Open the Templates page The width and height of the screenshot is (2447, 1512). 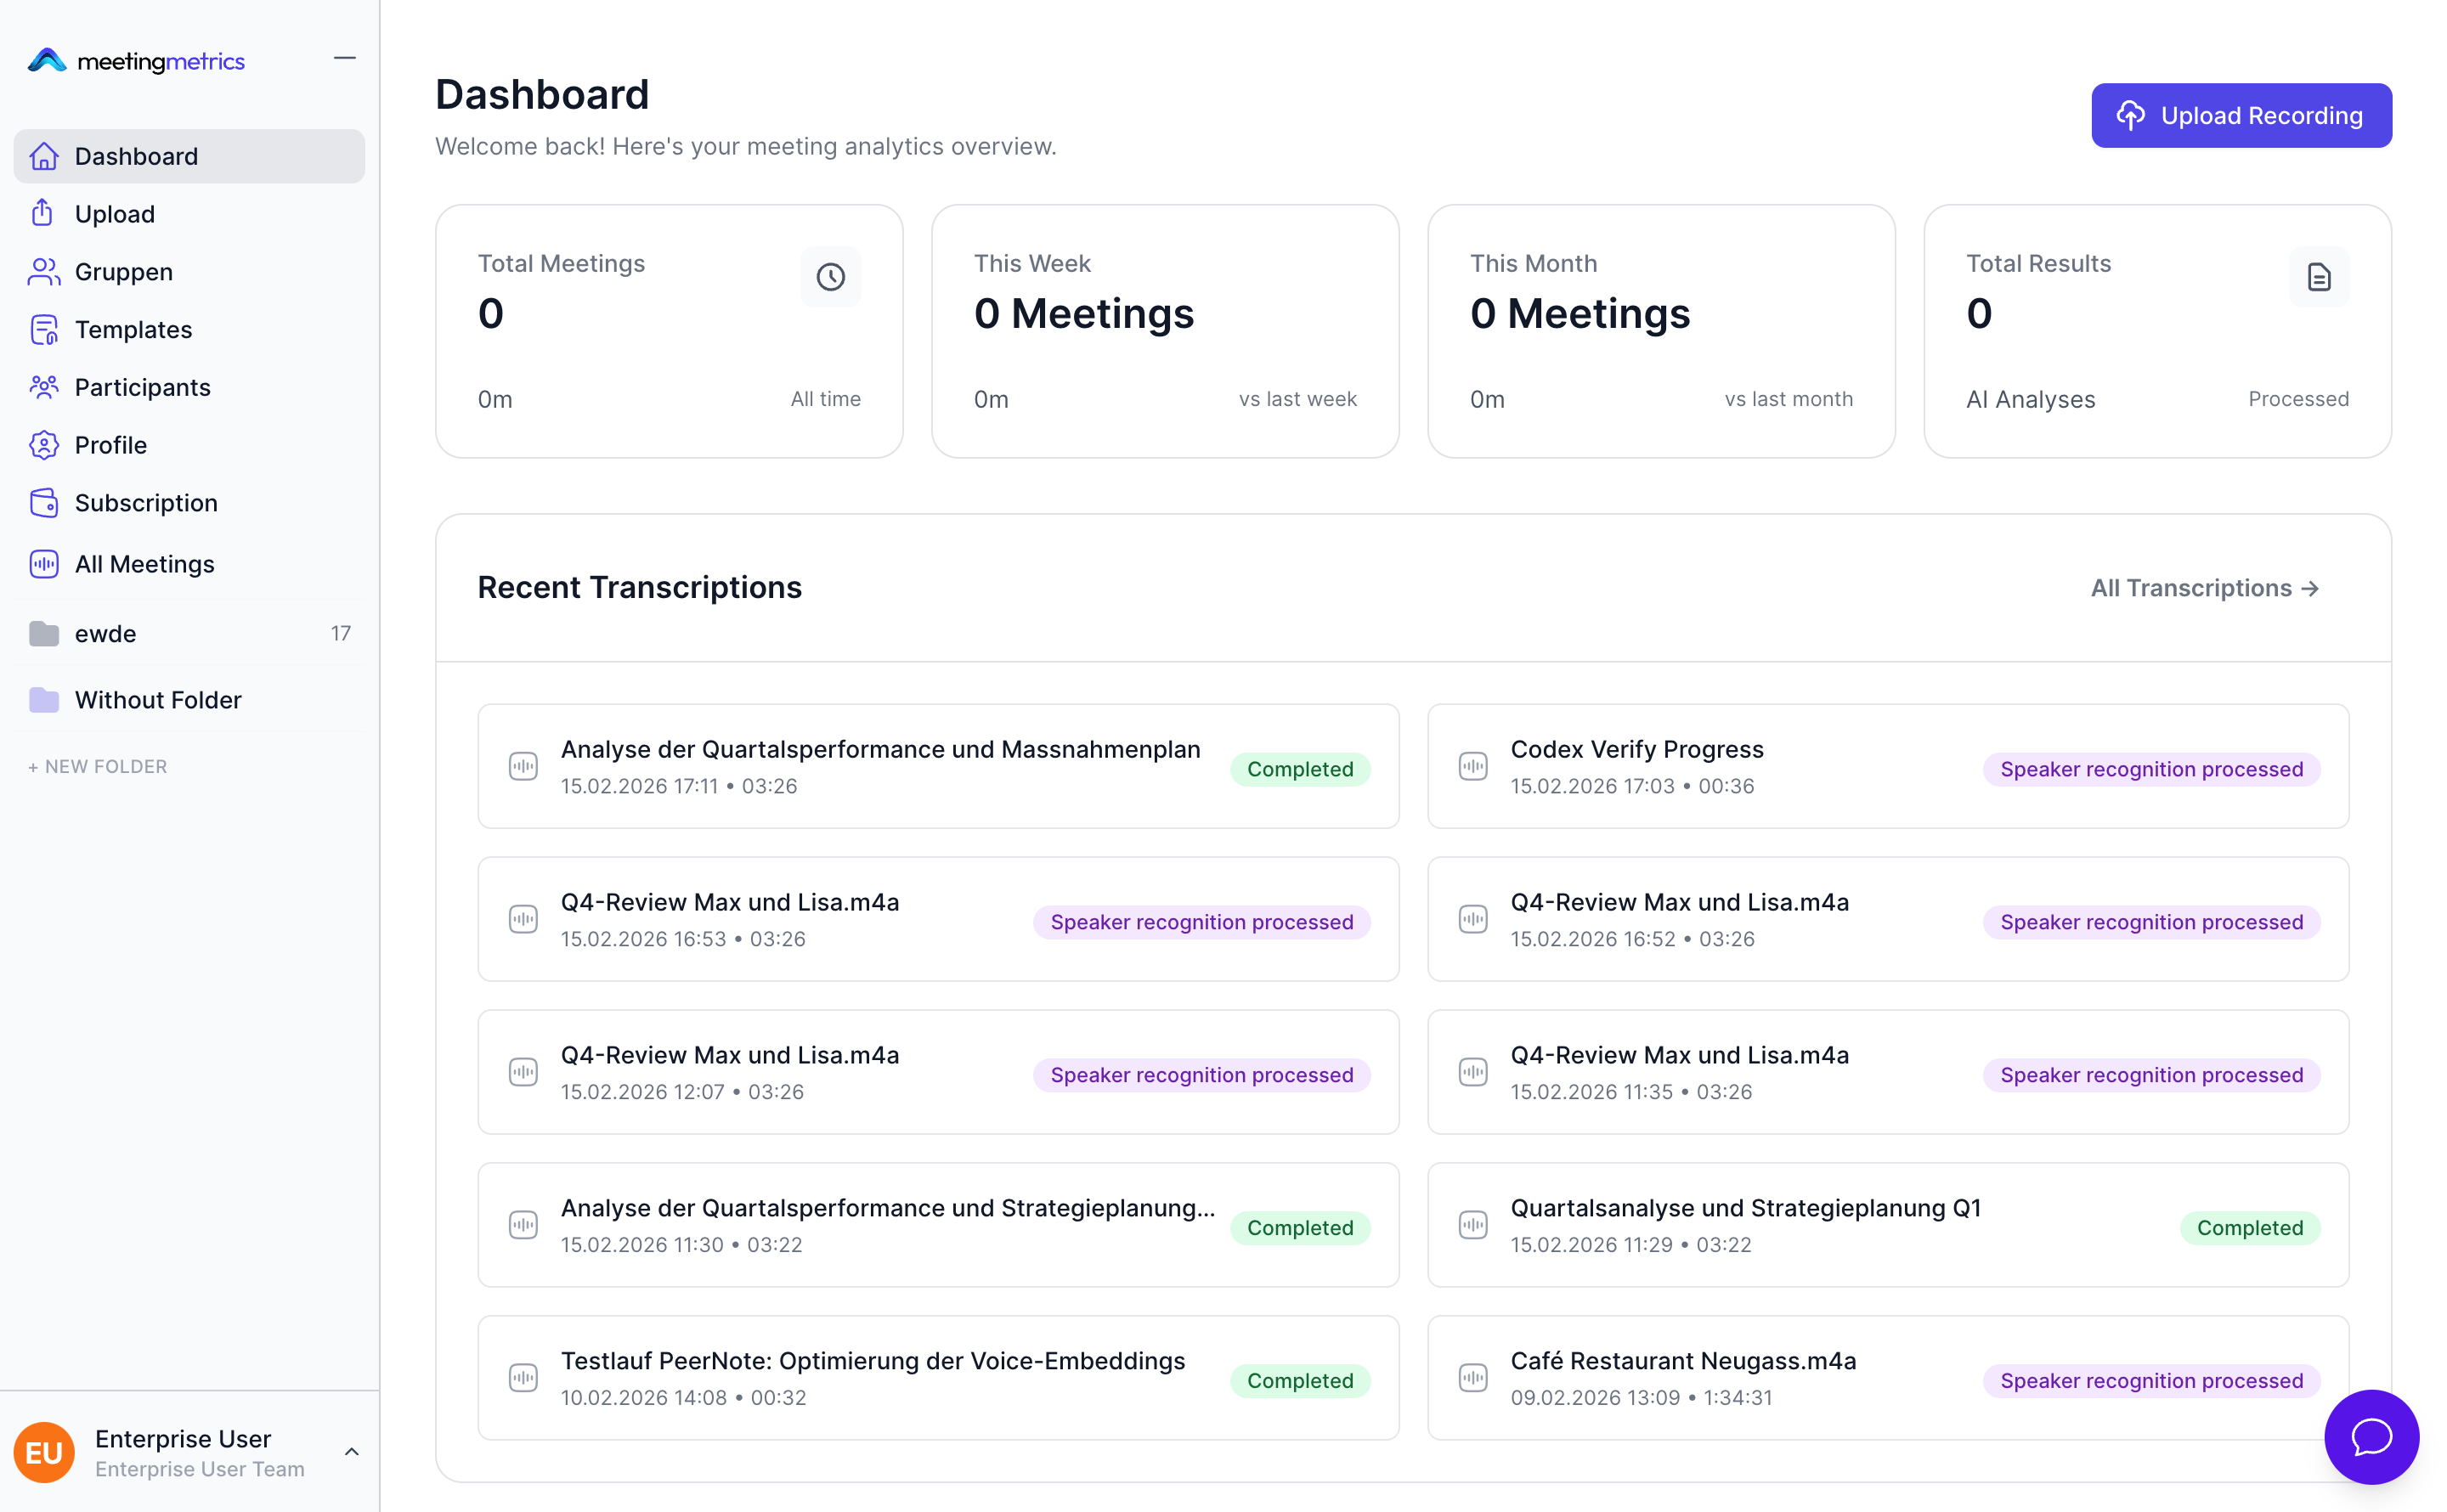(133, 330)
